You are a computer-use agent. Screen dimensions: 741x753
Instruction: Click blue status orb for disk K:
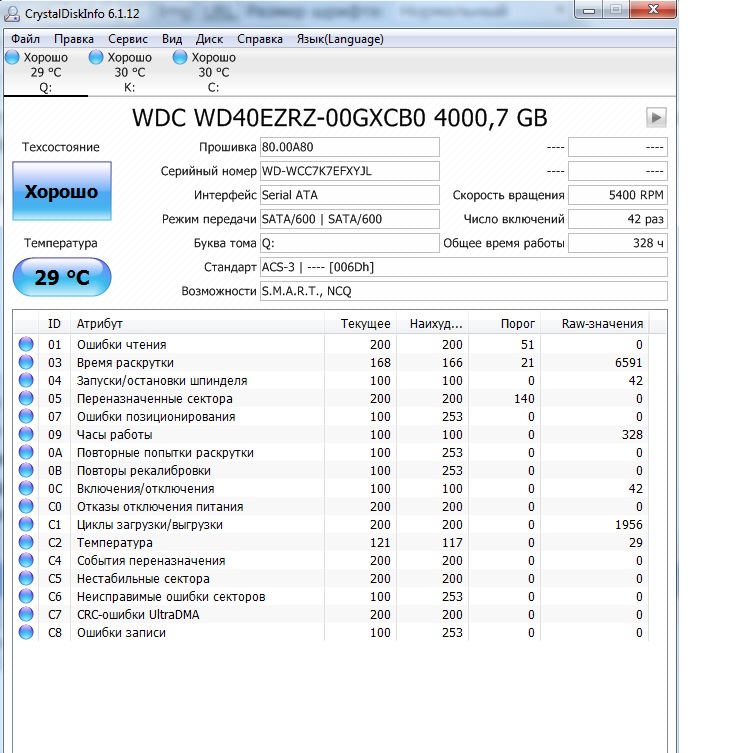[x=96, y=57]
